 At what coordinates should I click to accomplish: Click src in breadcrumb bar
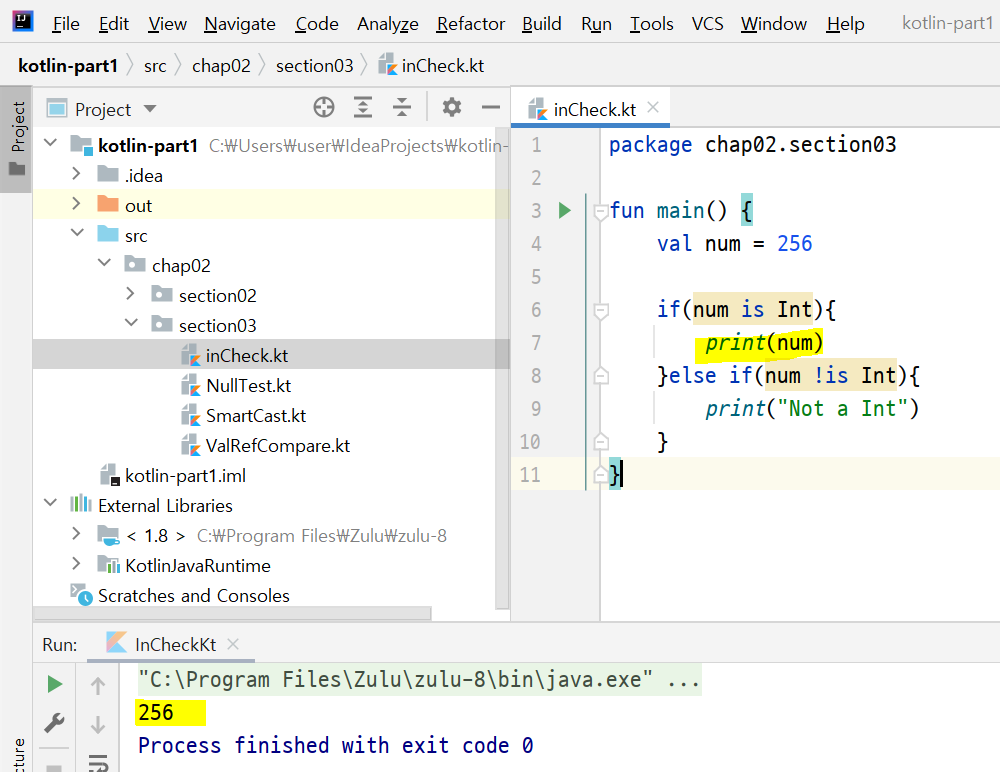pos(155,66)
